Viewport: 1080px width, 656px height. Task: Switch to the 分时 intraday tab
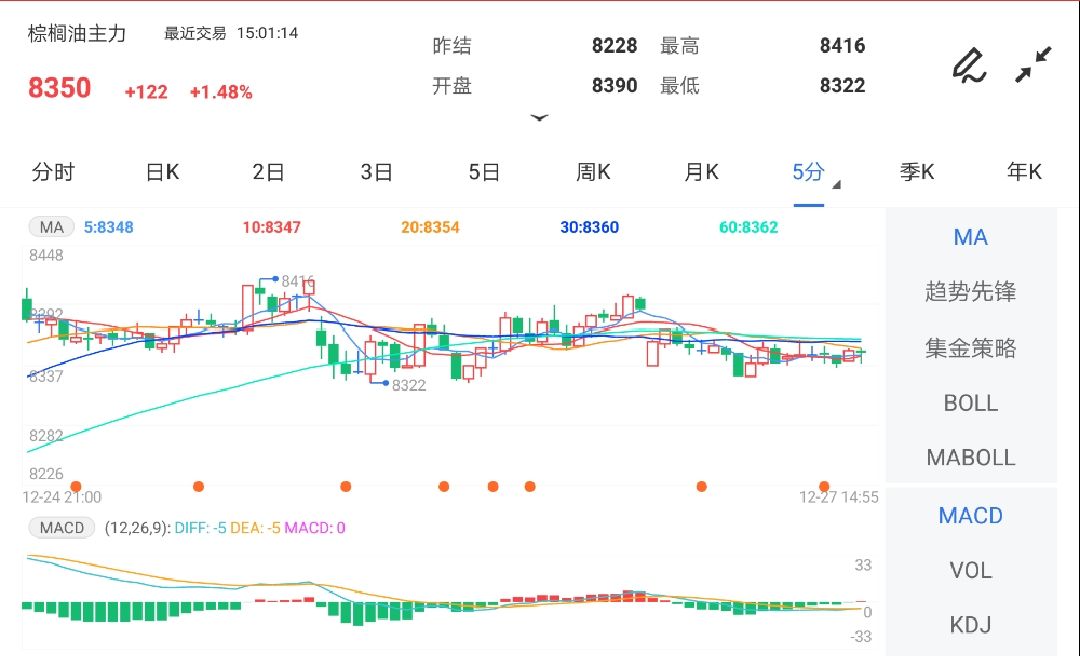tap(54, 172)
